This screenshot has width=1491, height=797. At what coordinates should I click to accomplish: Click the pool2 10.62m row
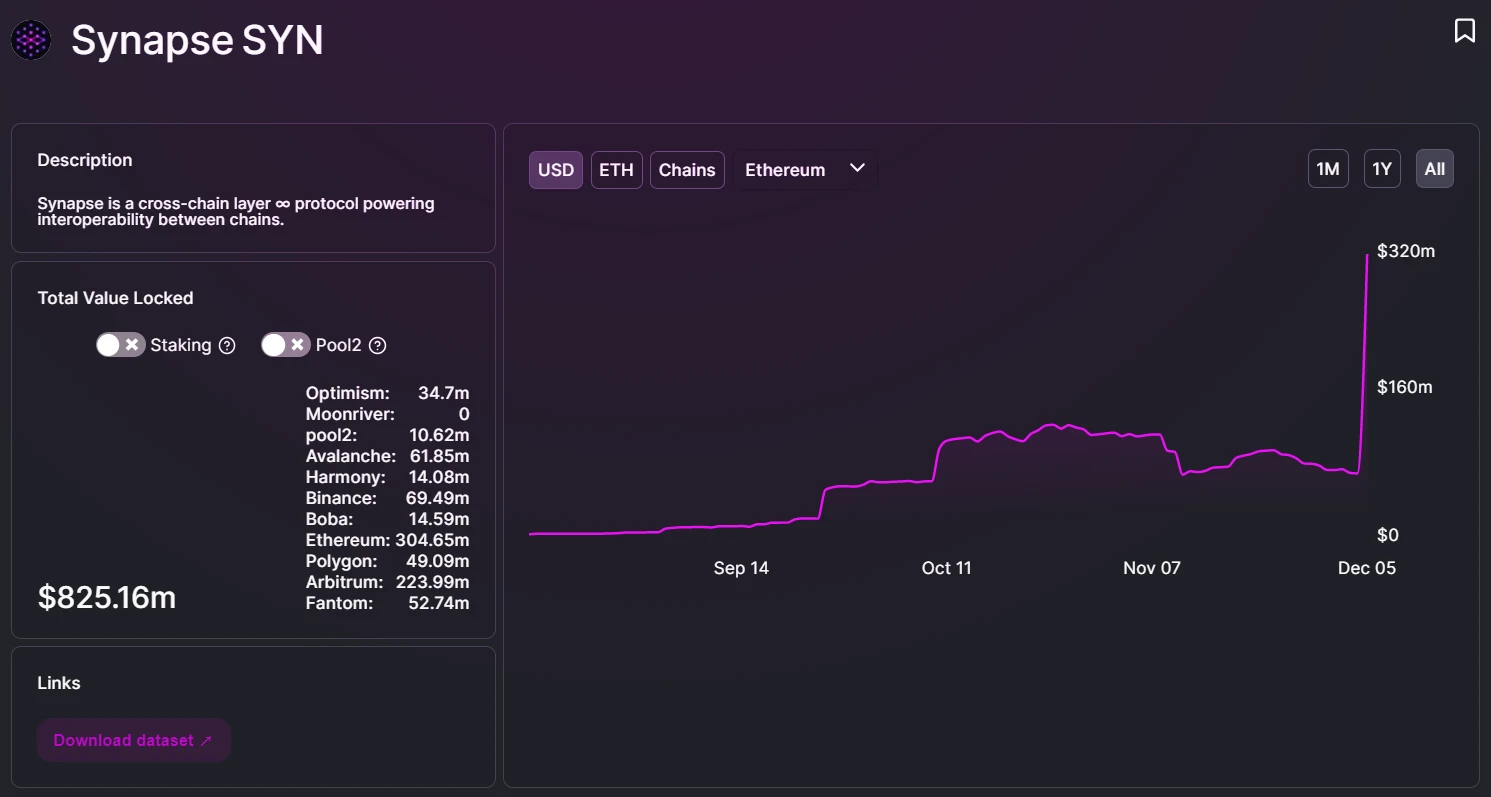[x=388, y=435]
